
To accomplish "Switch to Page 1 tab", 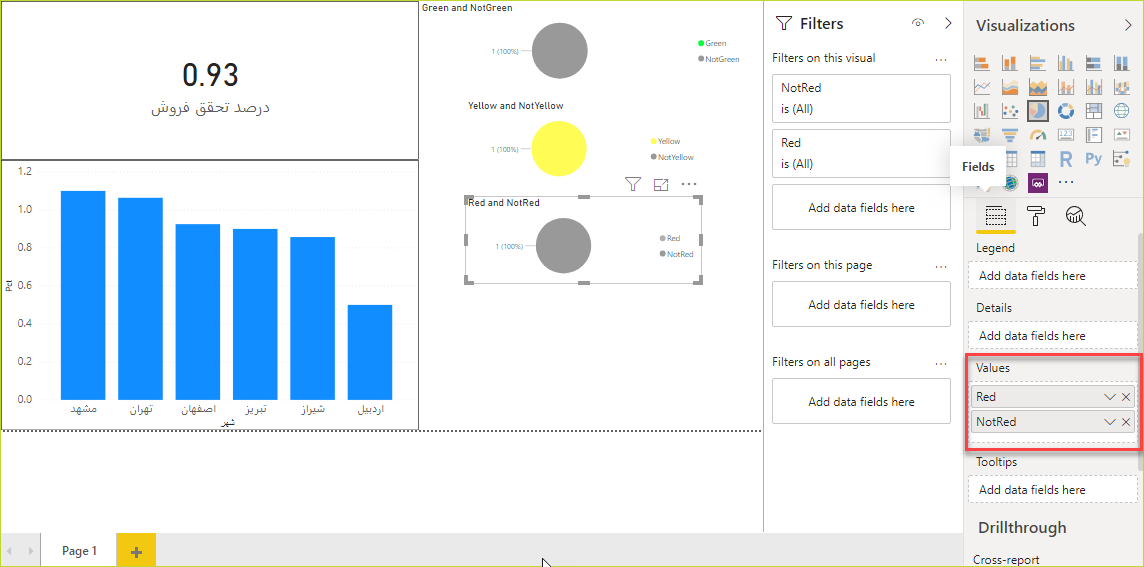I will click(x=79, y=551).
